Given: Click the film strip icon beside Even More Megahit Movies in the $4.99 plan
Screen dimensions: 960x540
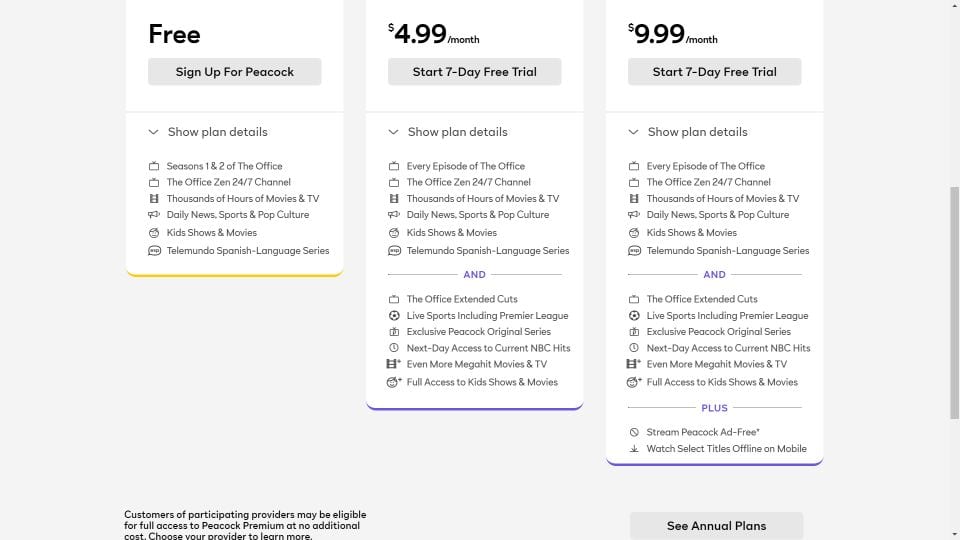Looking at the screenshot, I should tap(394, 364).
